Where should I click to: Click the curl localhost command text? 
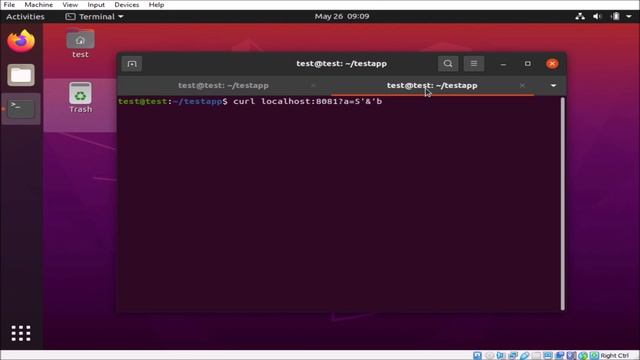tap(308, 101)
